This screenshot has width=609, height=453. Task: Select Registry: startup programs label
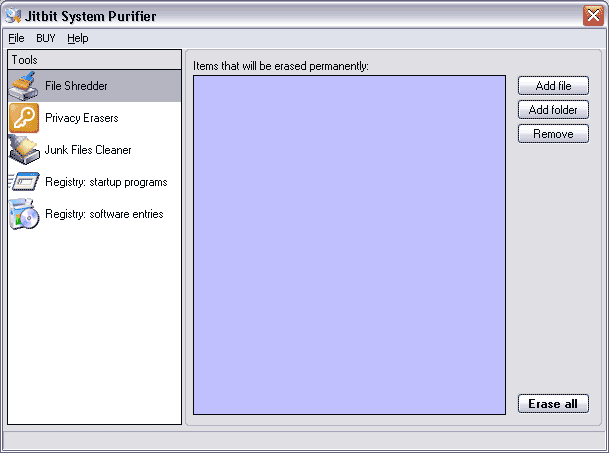click(106, 182)
